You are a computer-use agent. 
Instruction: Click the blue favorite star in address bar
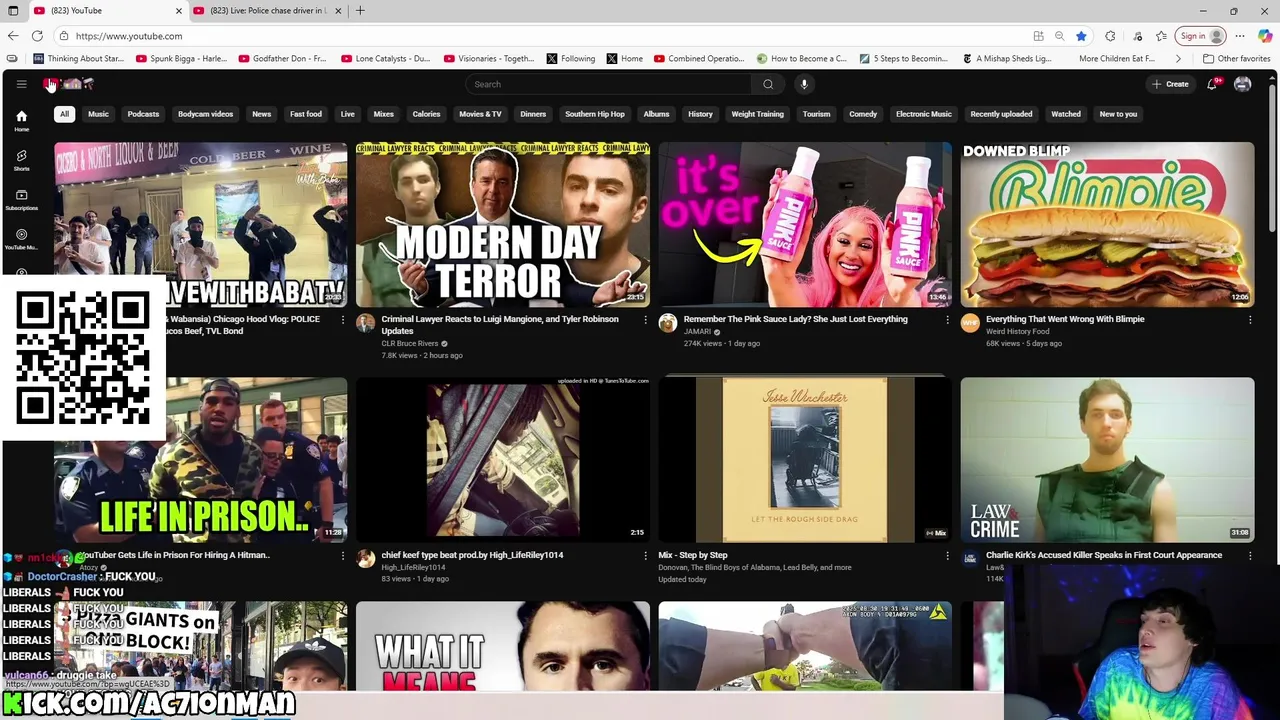1081,36
